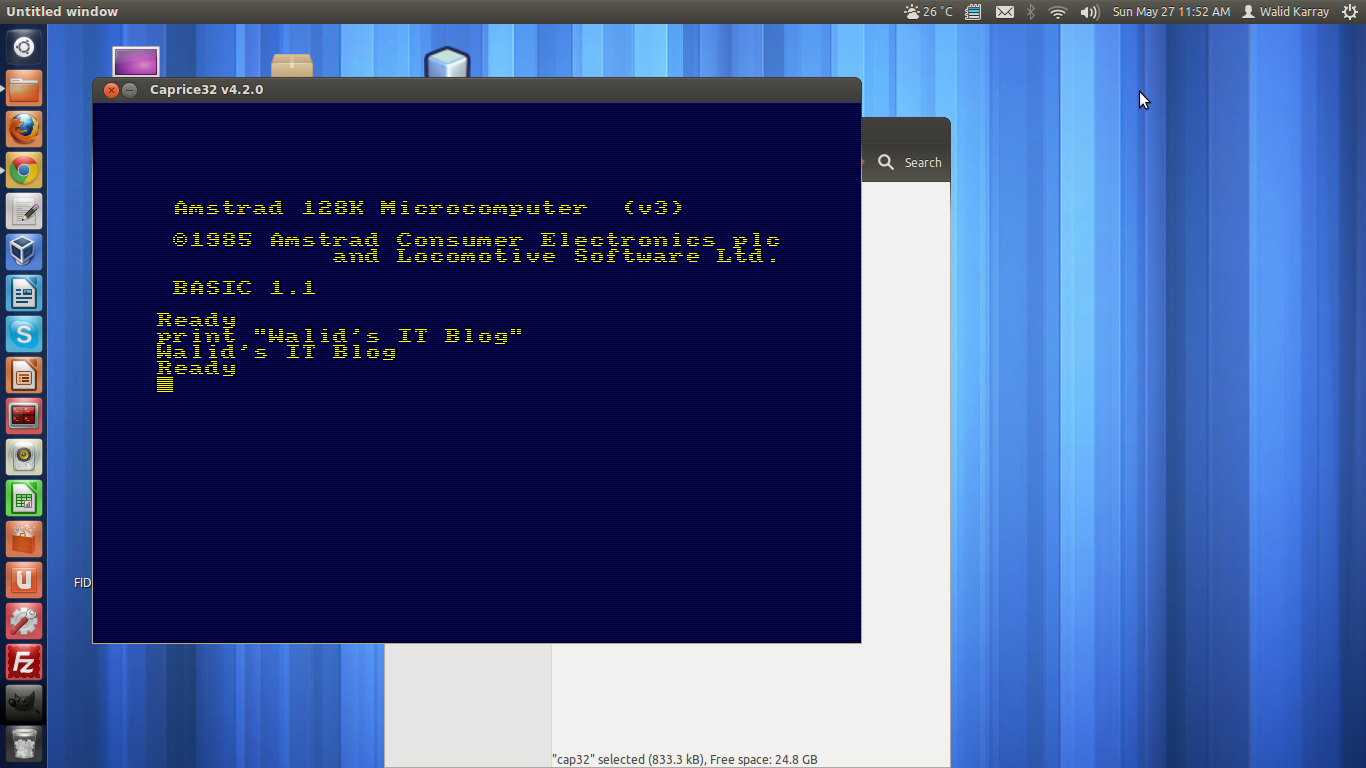Click the "cap32" selected status text
1366x768 pixels.
click(x=684, y=760)
